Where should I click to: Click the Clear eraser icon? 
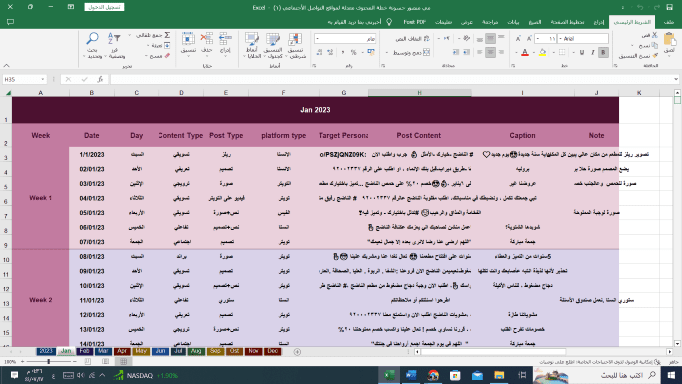167,56
